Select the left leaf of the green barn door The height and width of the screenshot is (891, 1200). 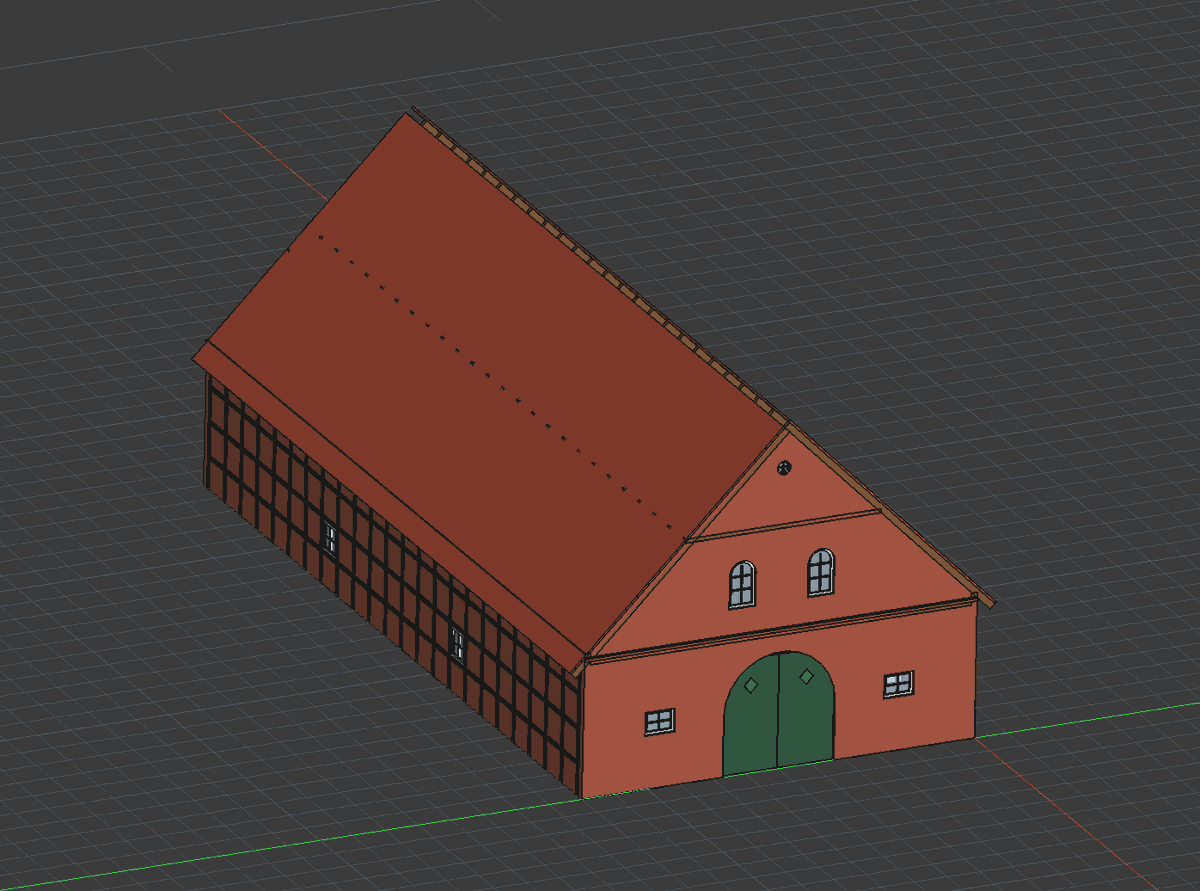(751, 716)
